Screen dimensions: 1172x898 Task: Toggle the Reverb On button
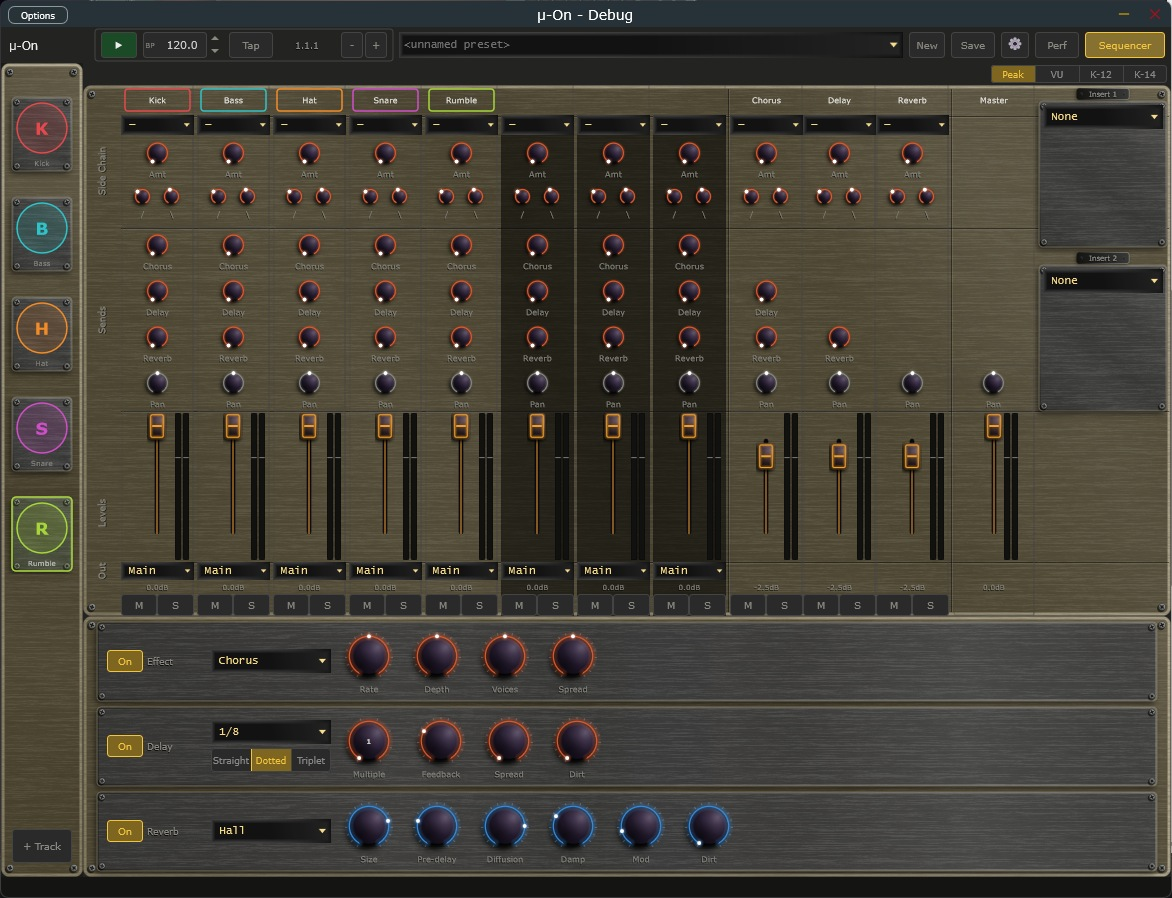point(125,831)
